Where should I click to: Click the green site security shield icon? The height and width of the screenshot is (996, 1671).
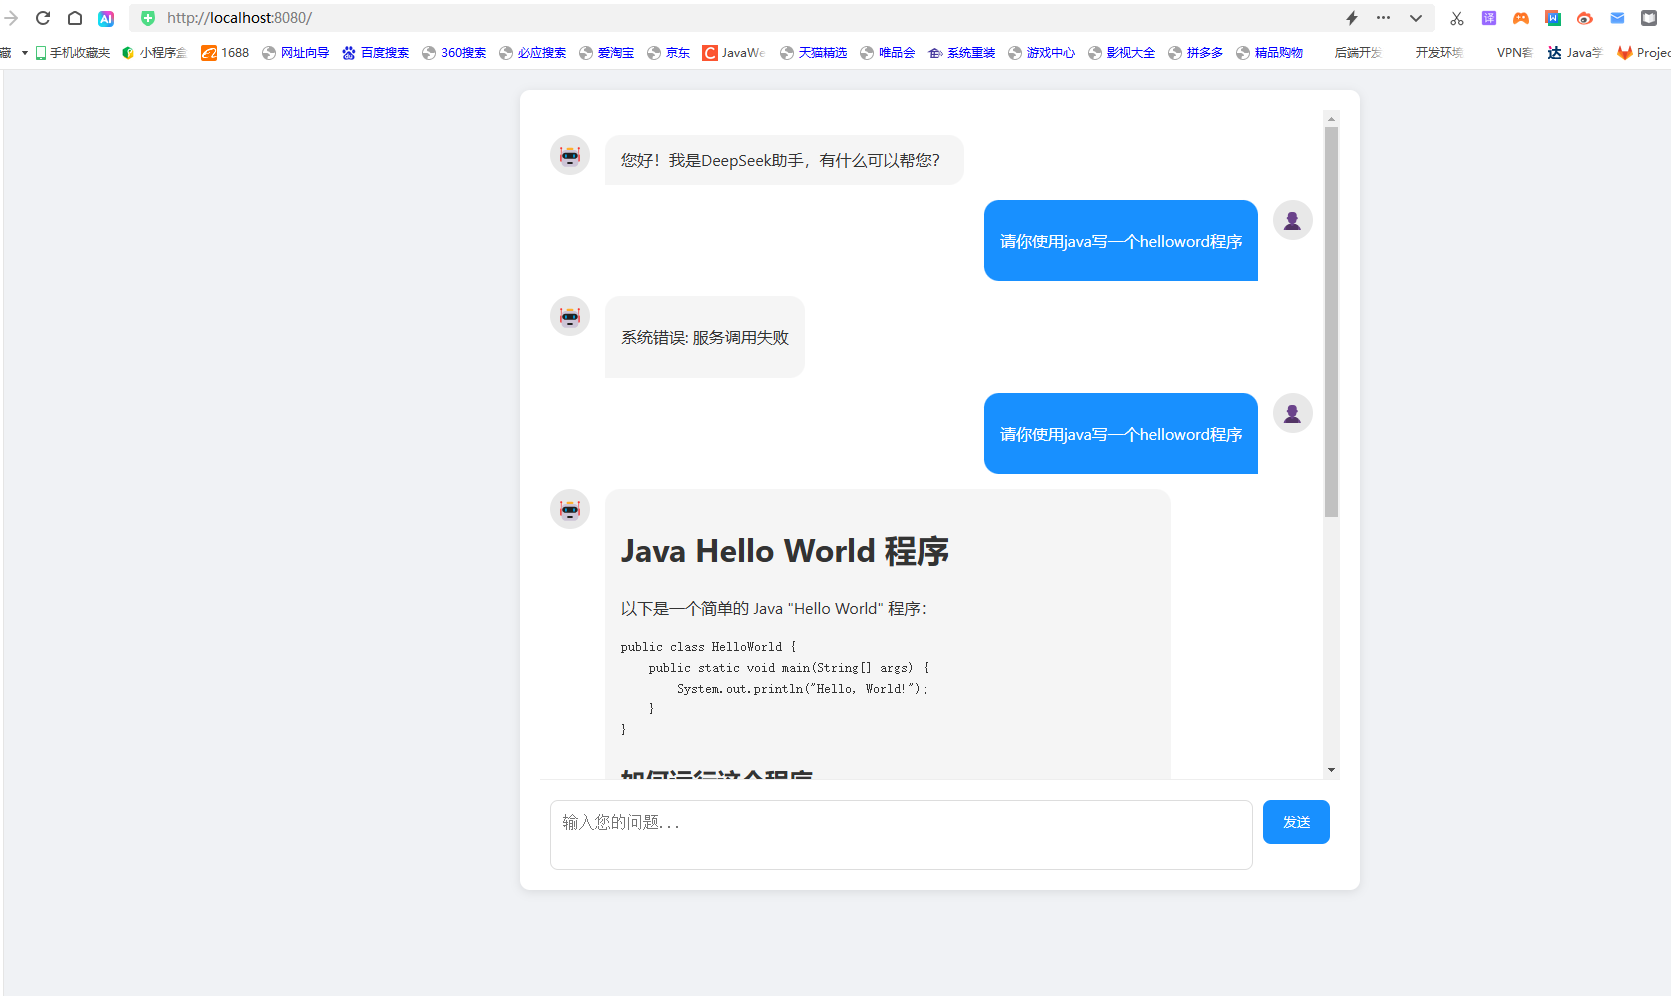148,18
